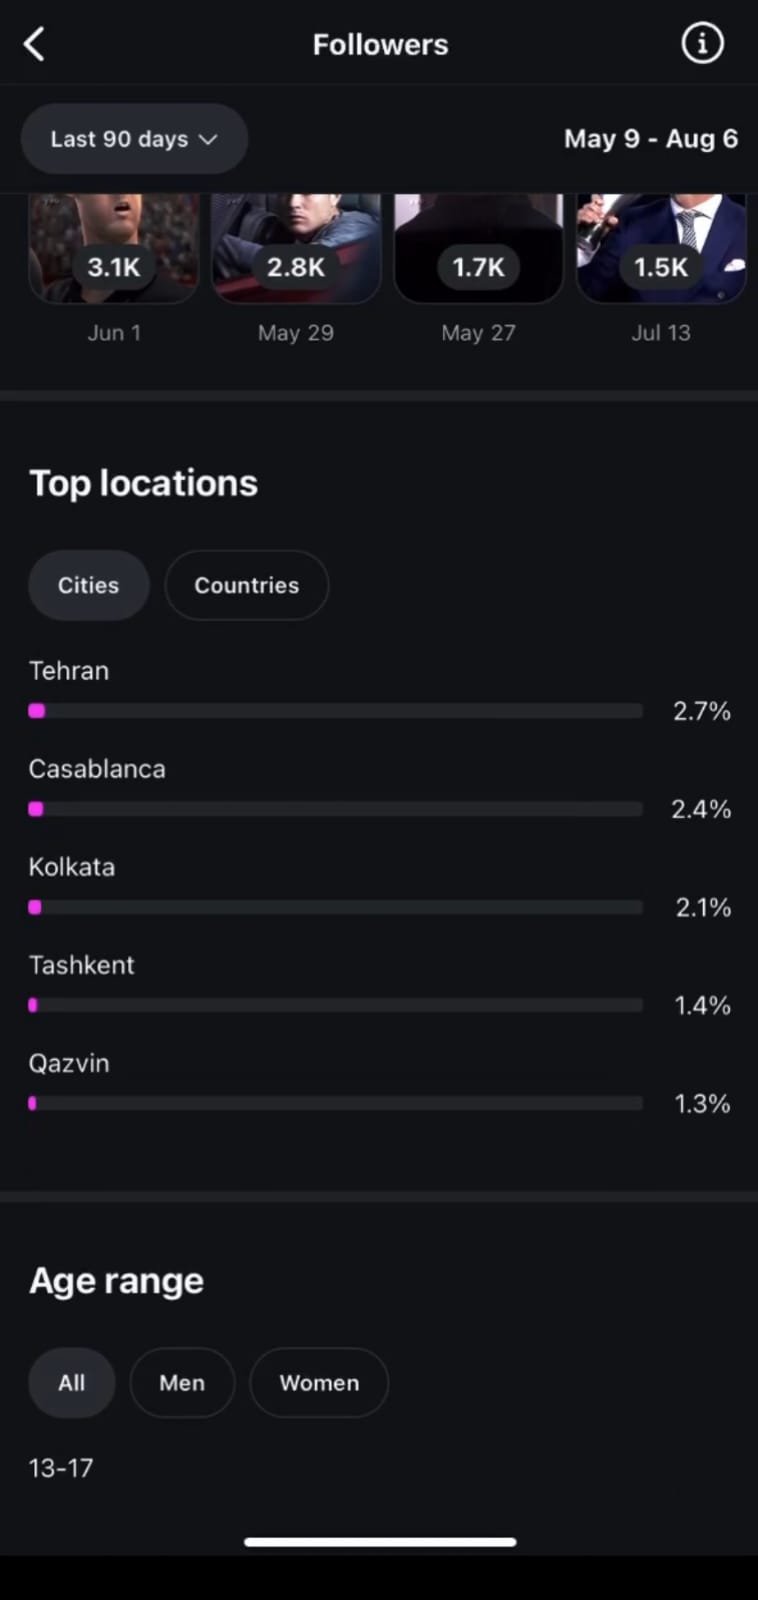Open the info icon in header
The image size is (758, 1600).
[702, 44]
